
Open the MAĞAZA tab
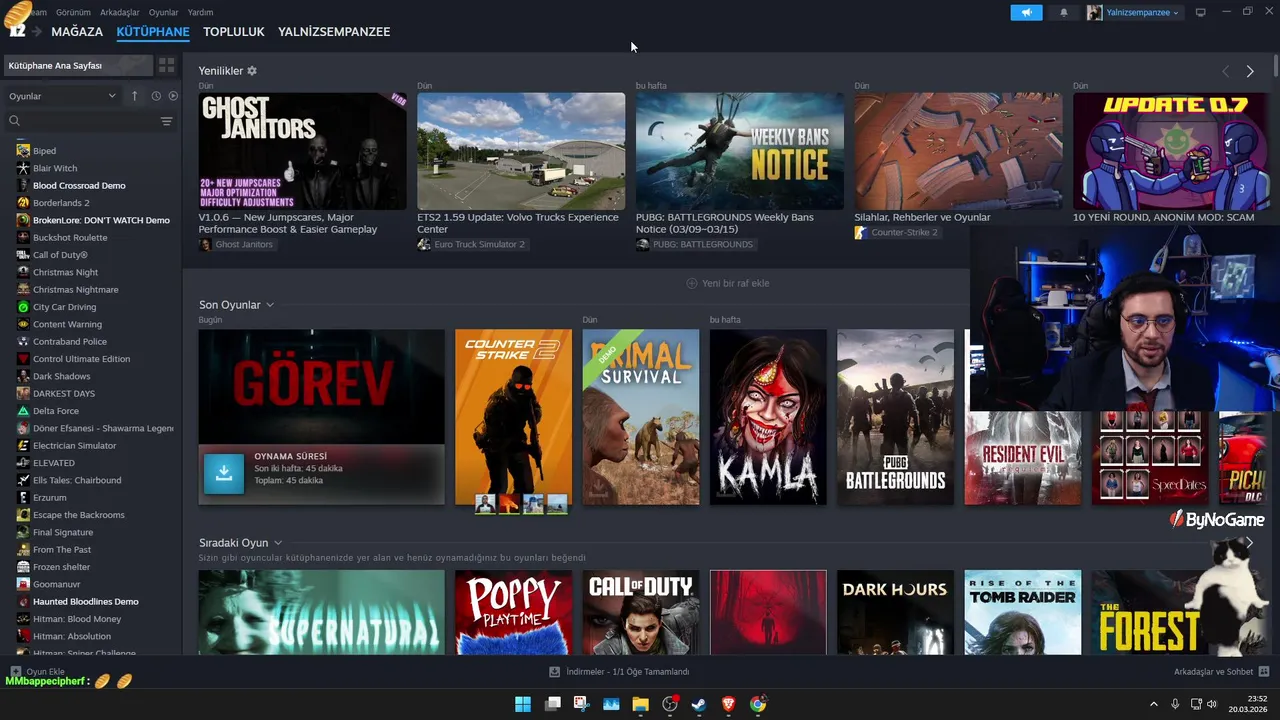(x=77, y=32)
